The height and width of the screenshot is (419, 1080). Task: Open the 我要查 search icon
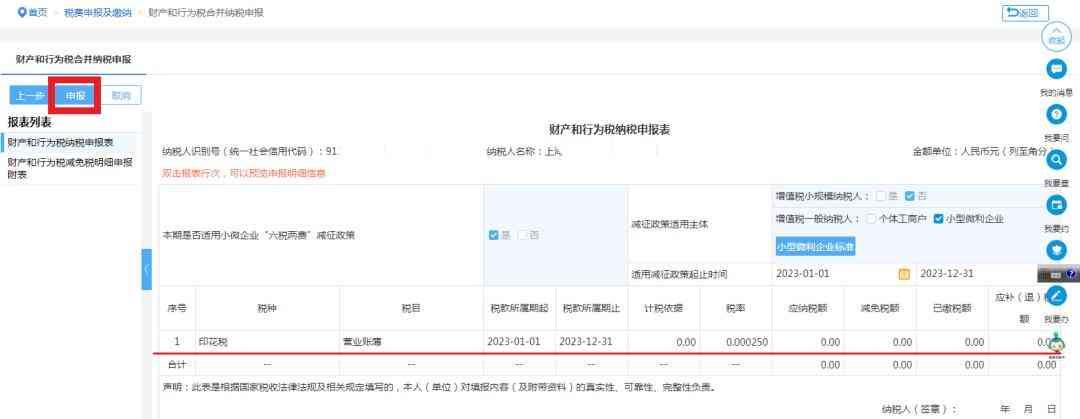click(1056, 158)
